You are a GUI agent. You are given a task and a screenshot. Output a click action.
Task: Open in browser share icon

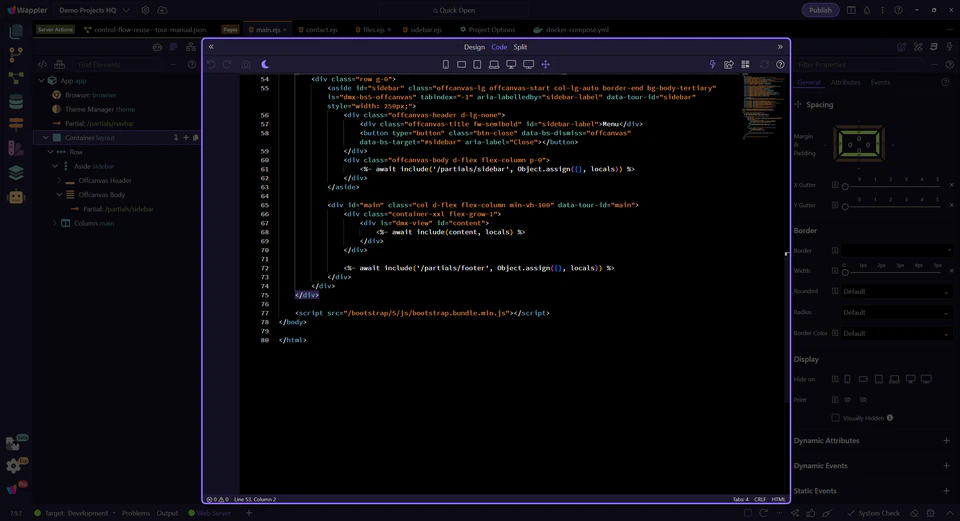[729, 64]
